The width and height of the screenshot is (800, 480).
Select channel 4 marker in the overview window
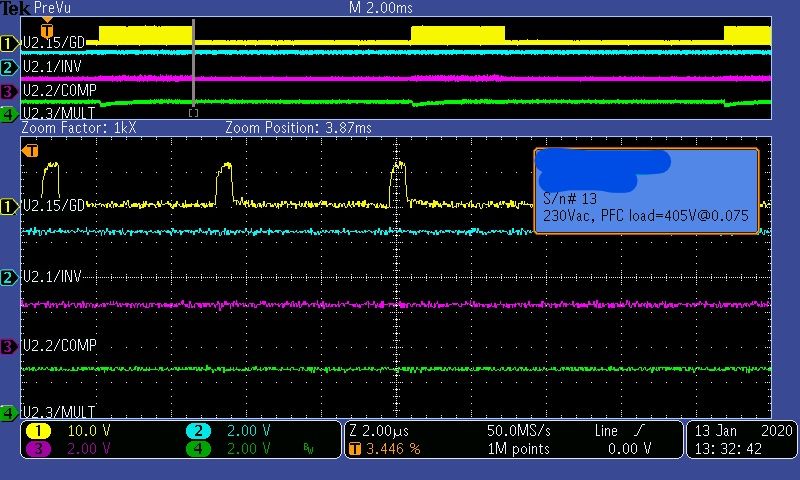[8, 113]
